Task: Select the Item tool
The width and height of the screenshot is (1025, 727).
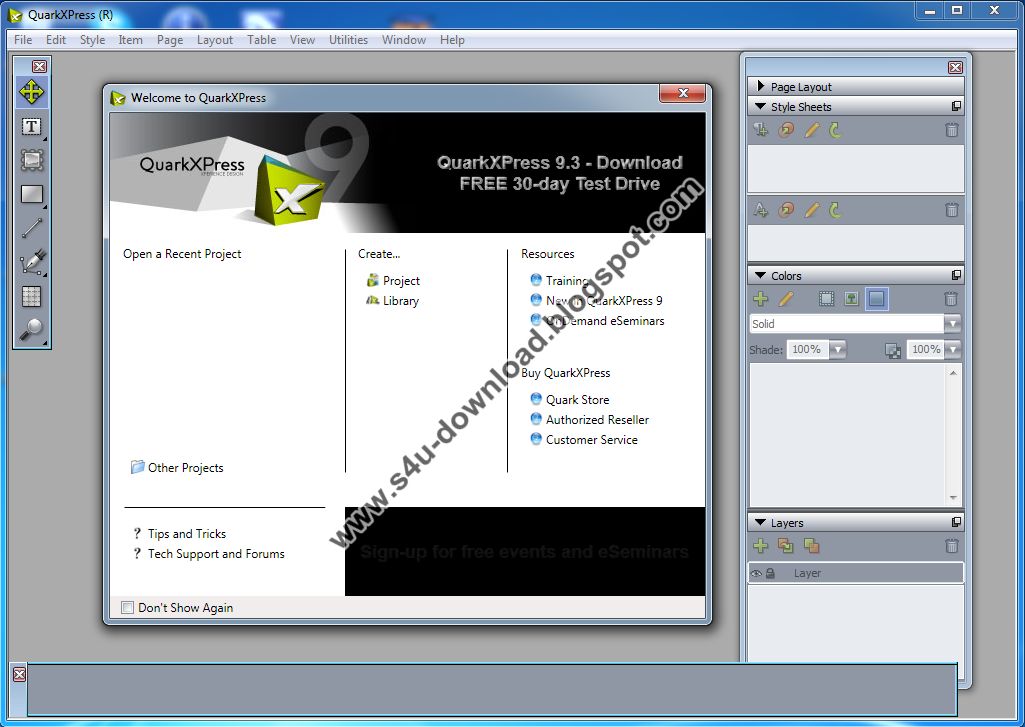Action: tap(31, 89)
